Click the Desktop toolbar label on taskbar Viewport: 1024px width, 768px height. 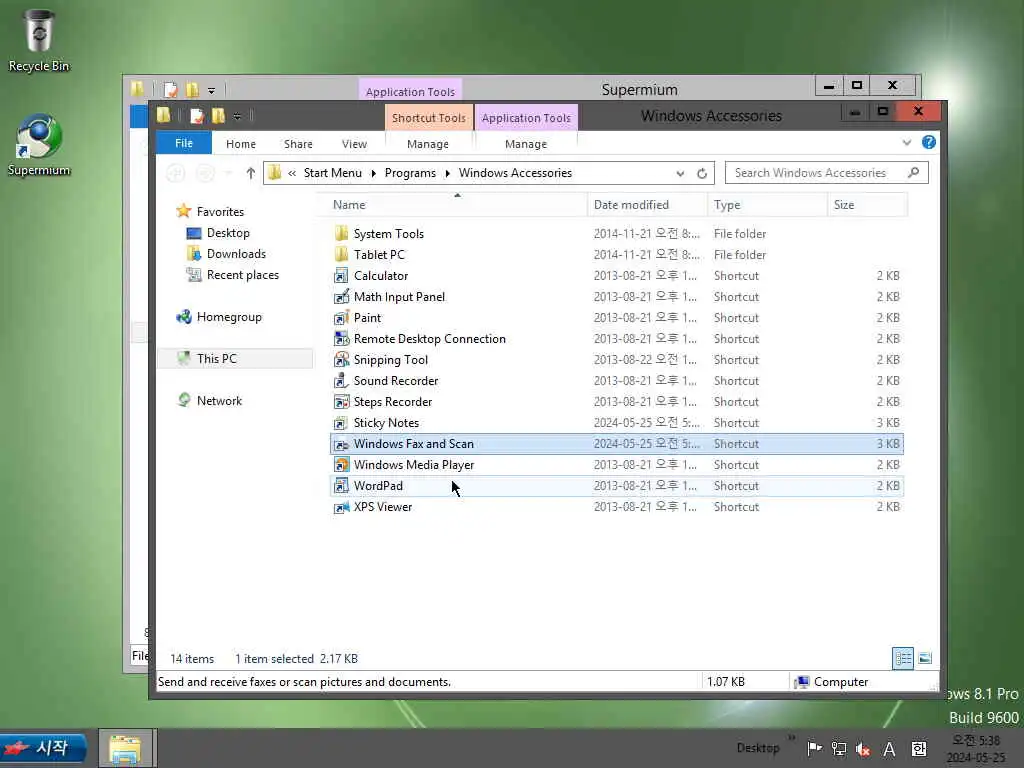coord(758,748)
